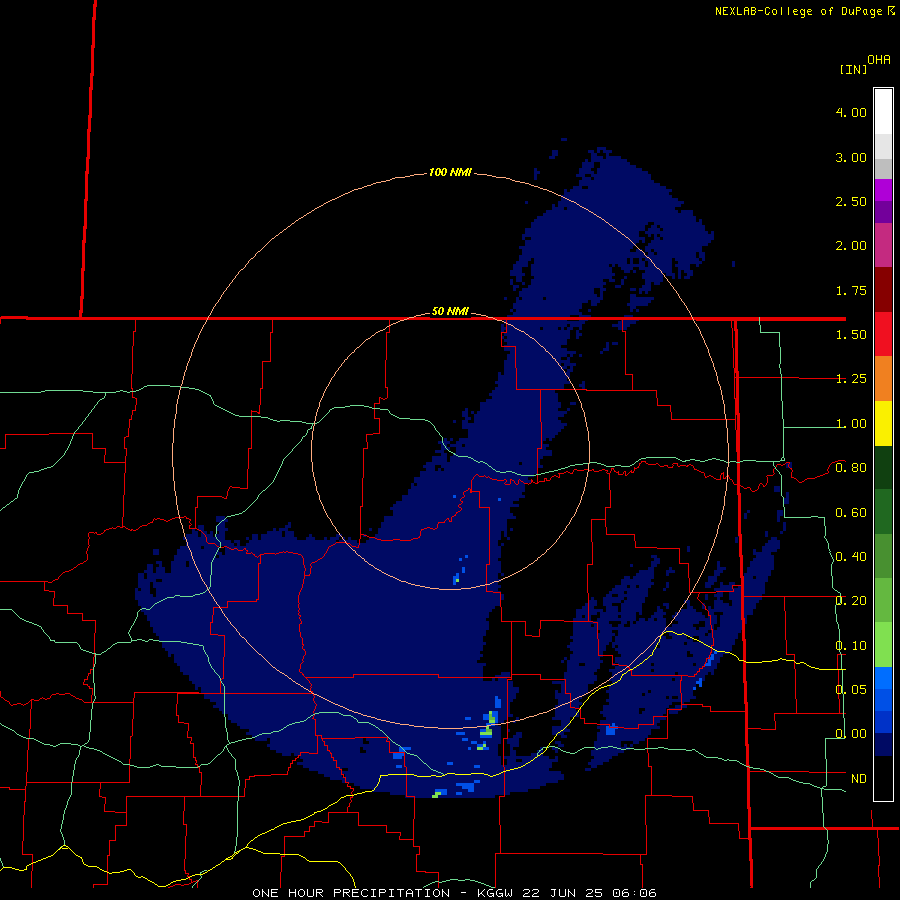Click the ND legend label
The width and height of the screenshot is (900, 900).
click(859, 779)
